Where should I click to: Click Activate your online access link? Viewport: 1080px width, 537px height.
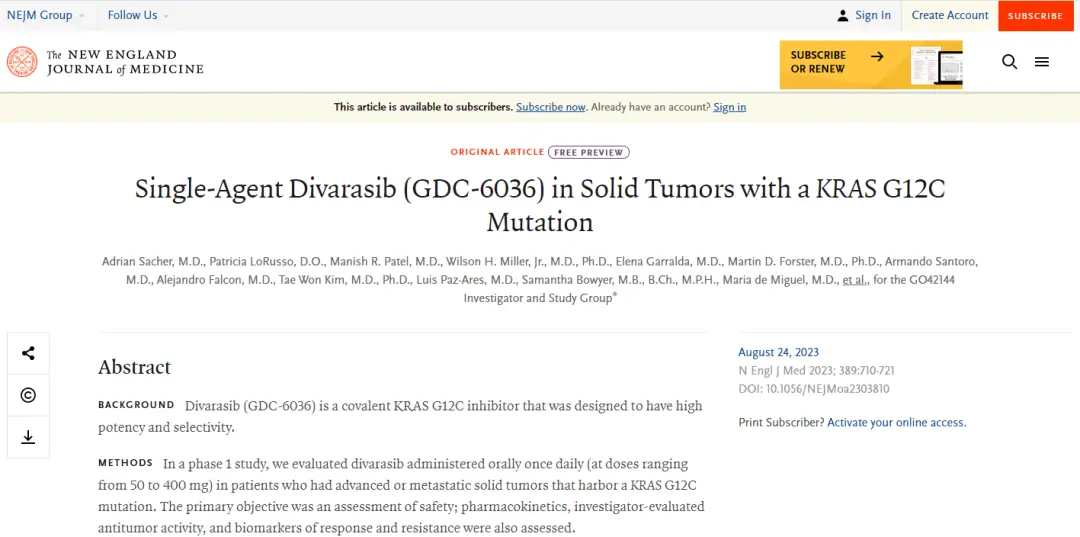pos(896,423)
